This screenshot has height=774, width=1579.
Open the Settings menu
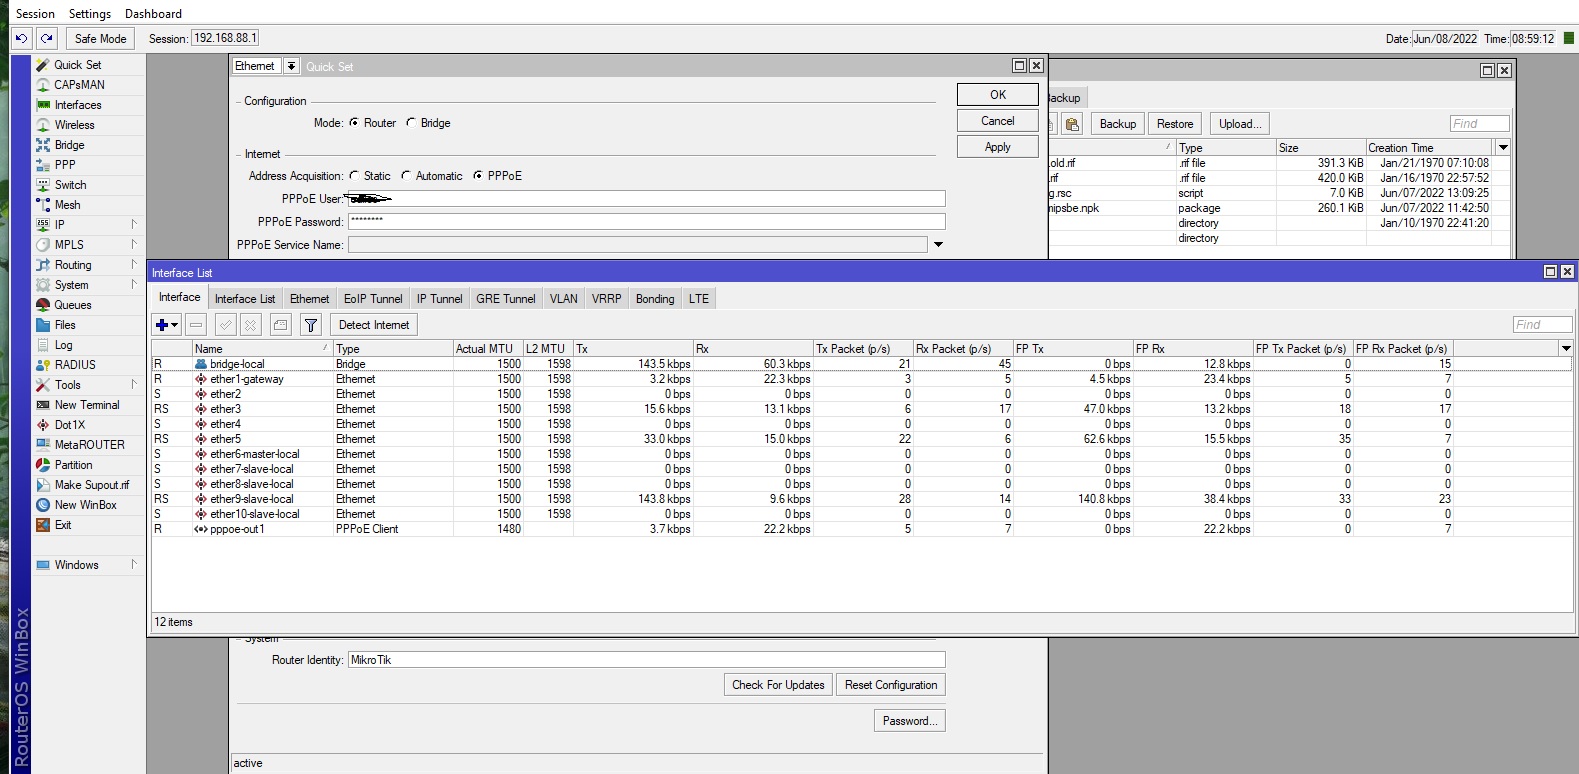click(89, 14)
